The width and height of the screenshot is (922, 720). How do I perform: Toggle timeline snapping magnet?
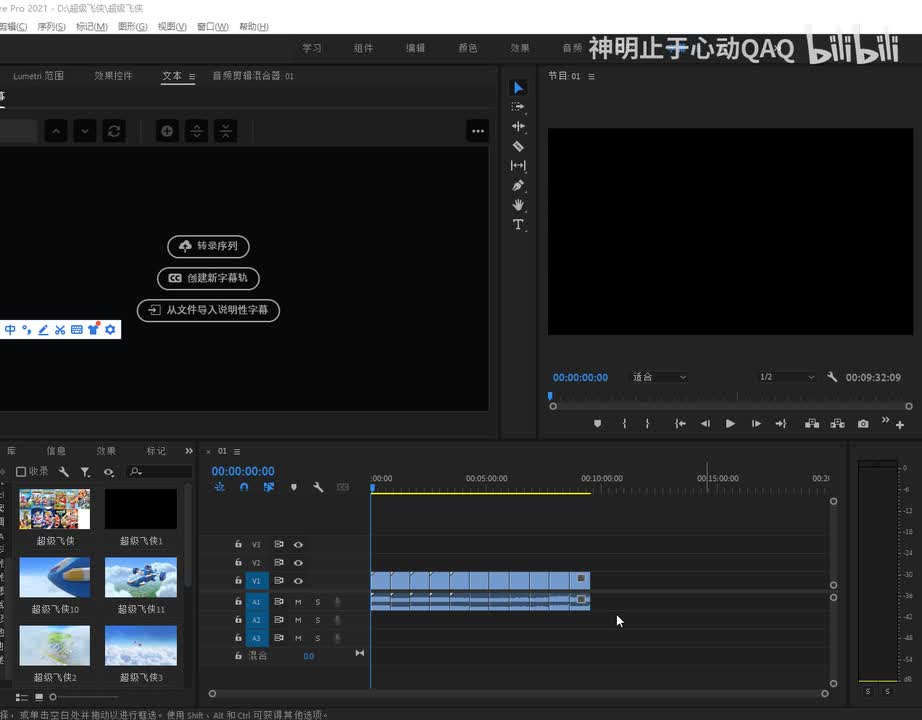pos(244,487)
